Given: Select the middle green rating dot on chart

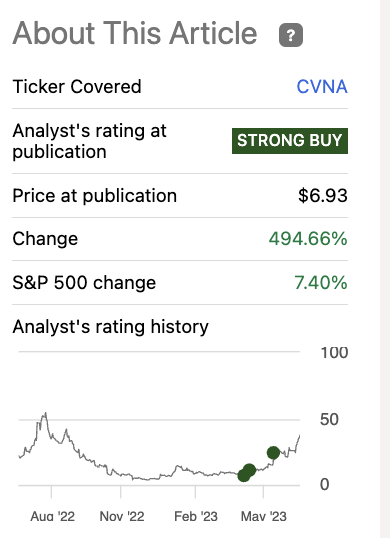Looking at the screenshot, I should [249, 470].
